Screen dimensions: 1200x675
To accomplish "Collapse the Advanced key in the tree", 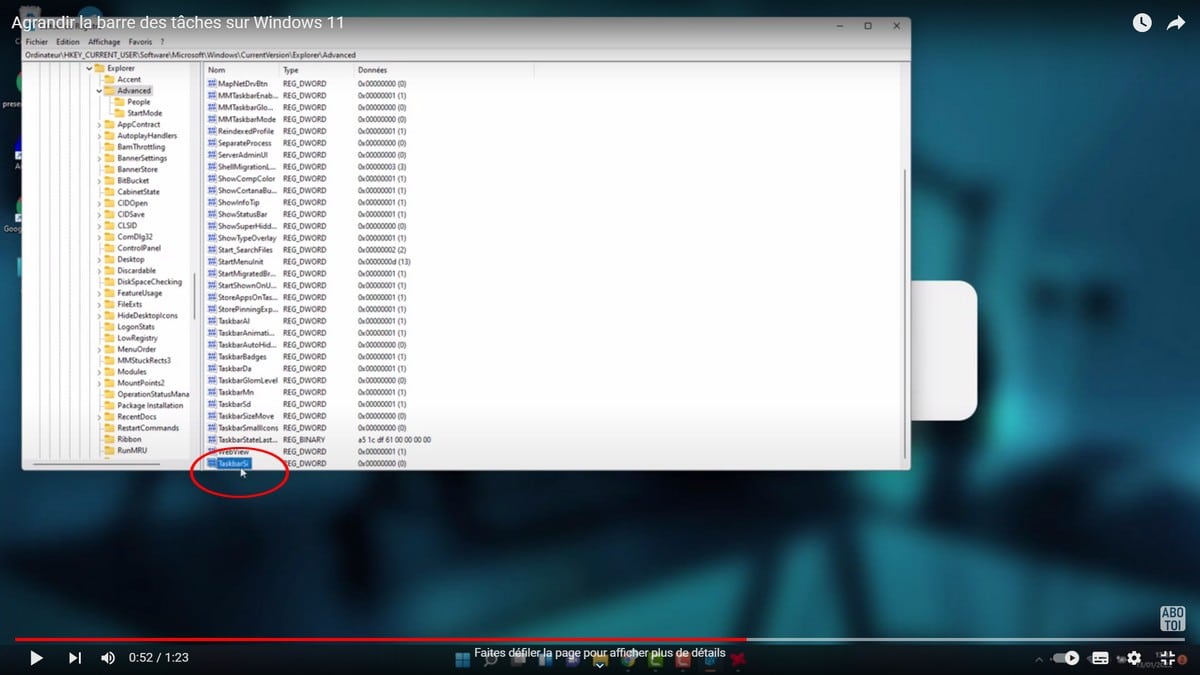I will [x=99, y=91].
